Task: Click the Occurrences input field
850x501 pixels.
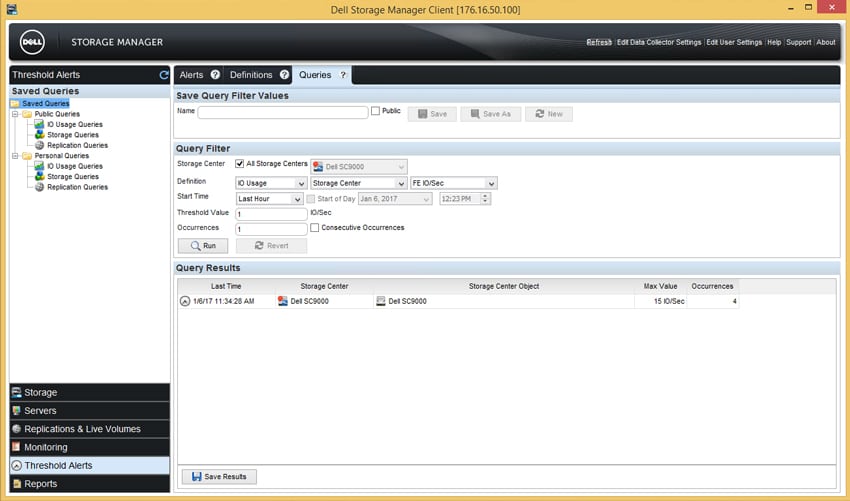Action: coord(271,229)
